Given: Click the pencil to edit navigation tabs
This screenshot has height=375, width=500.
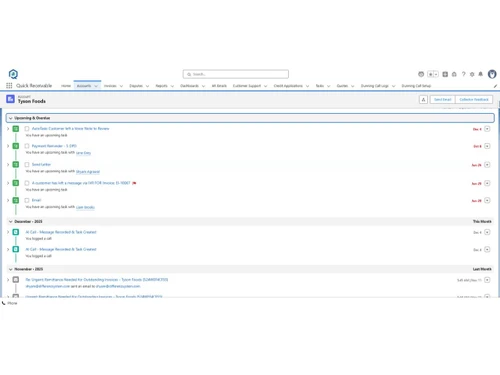Looking at the screenshot, I should point(495,86).
